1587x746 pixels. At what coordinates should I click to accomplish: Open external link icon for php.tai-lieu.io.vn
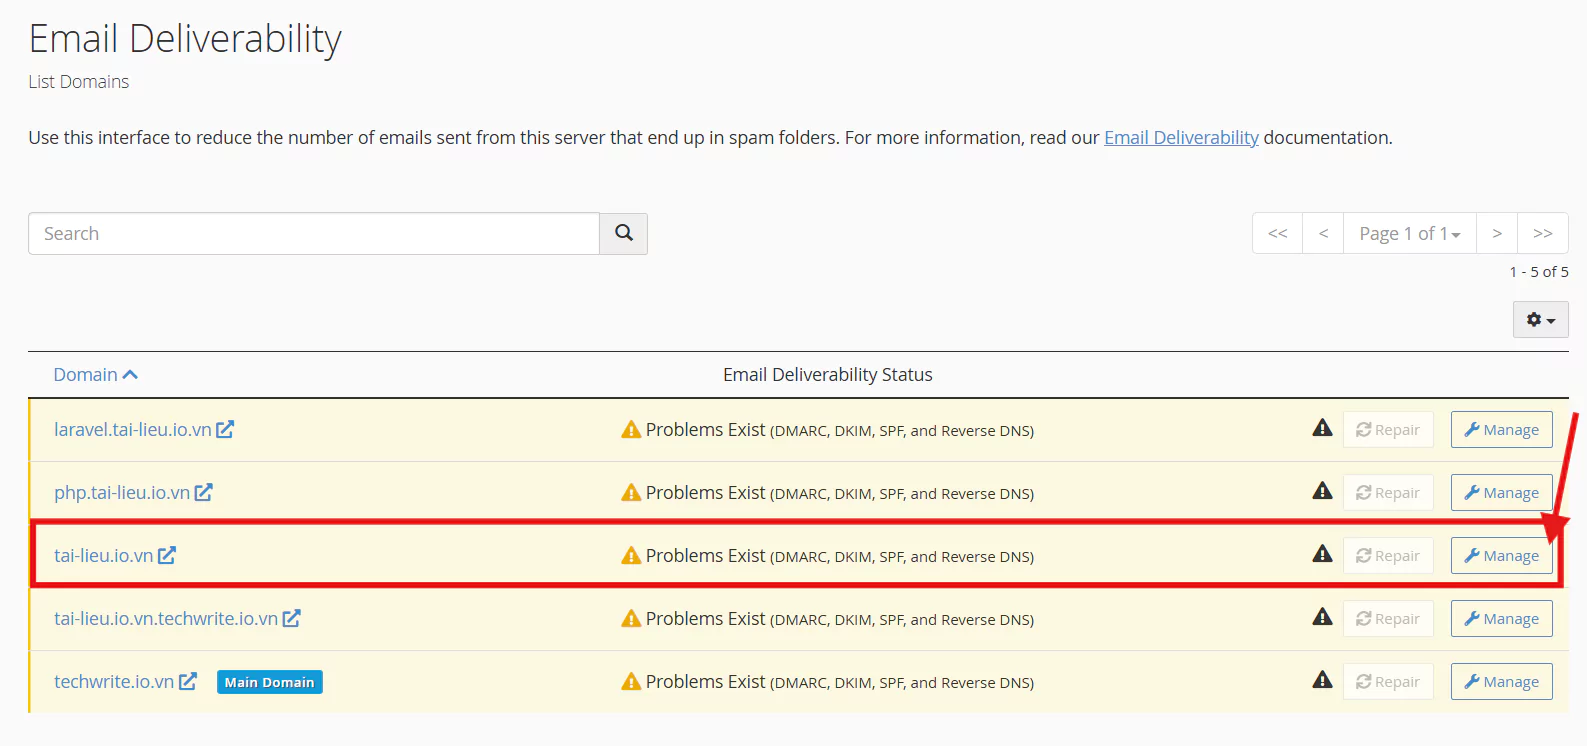coord(203,492)
